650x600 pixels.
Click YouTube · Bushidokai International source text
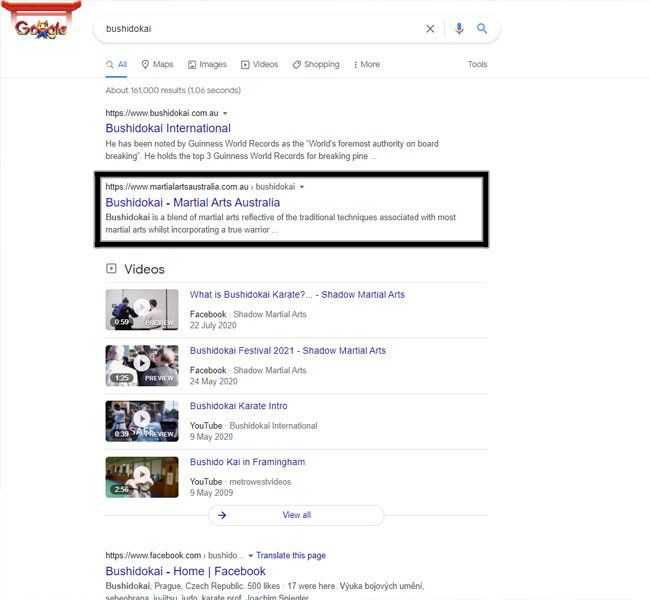[253, 426]
